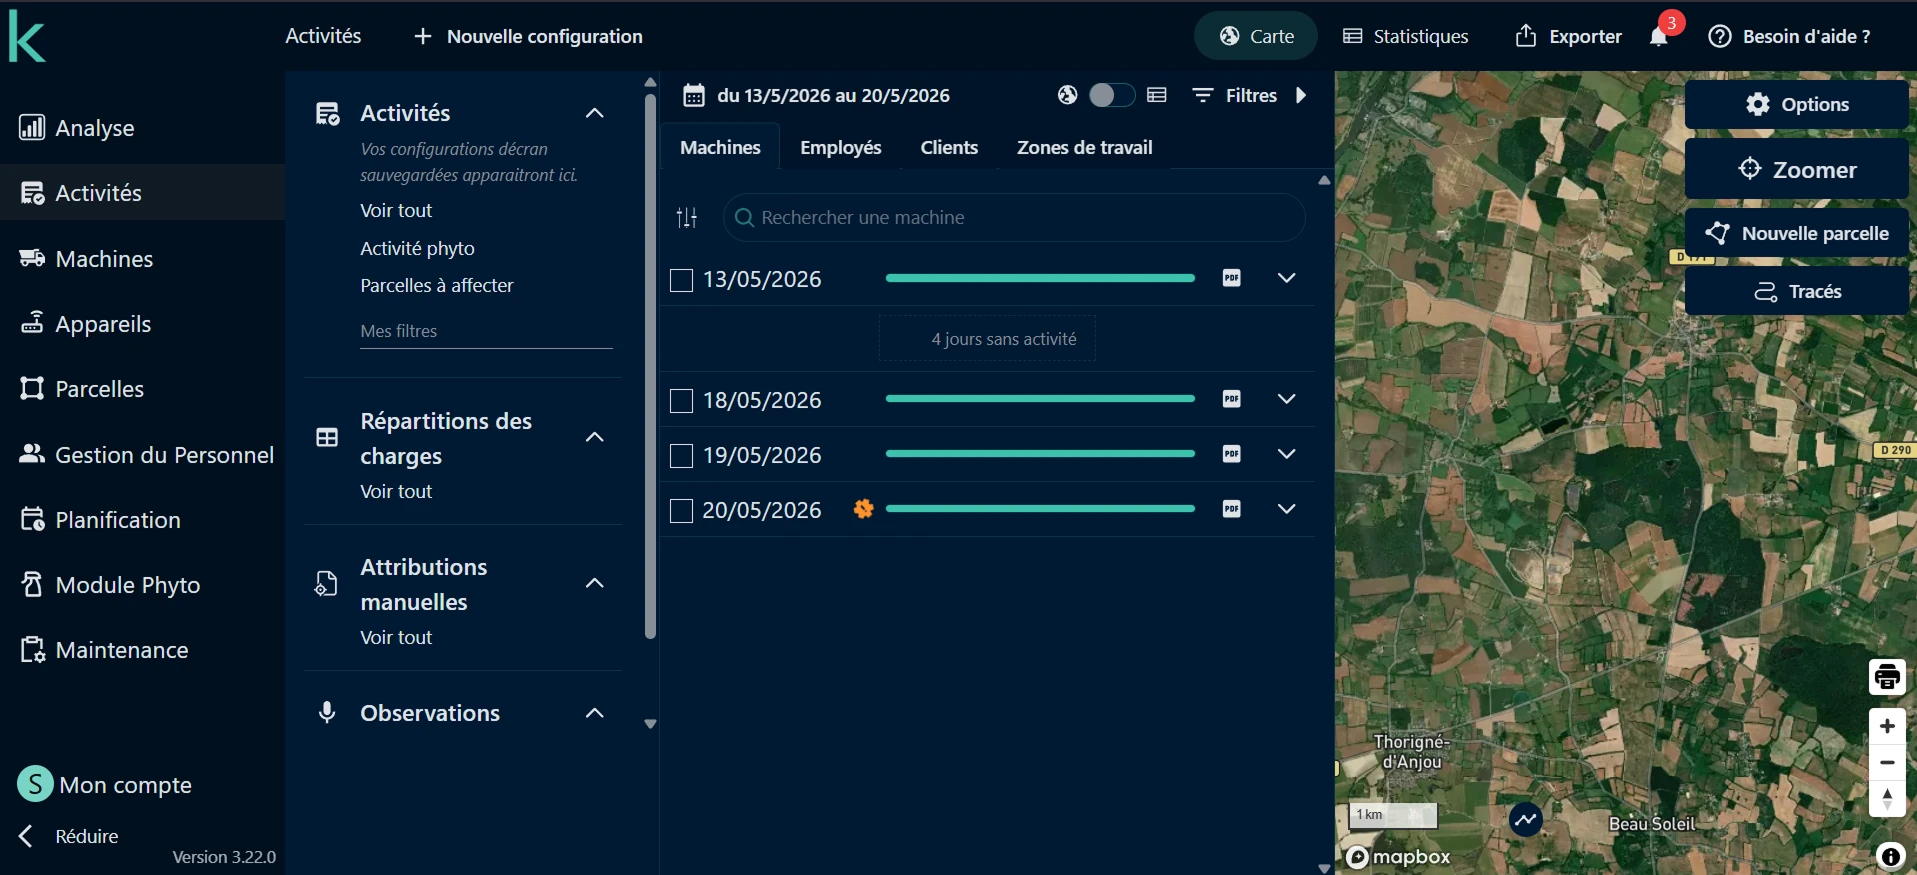
Task: Open map Options button
Action: [1797, 104]
